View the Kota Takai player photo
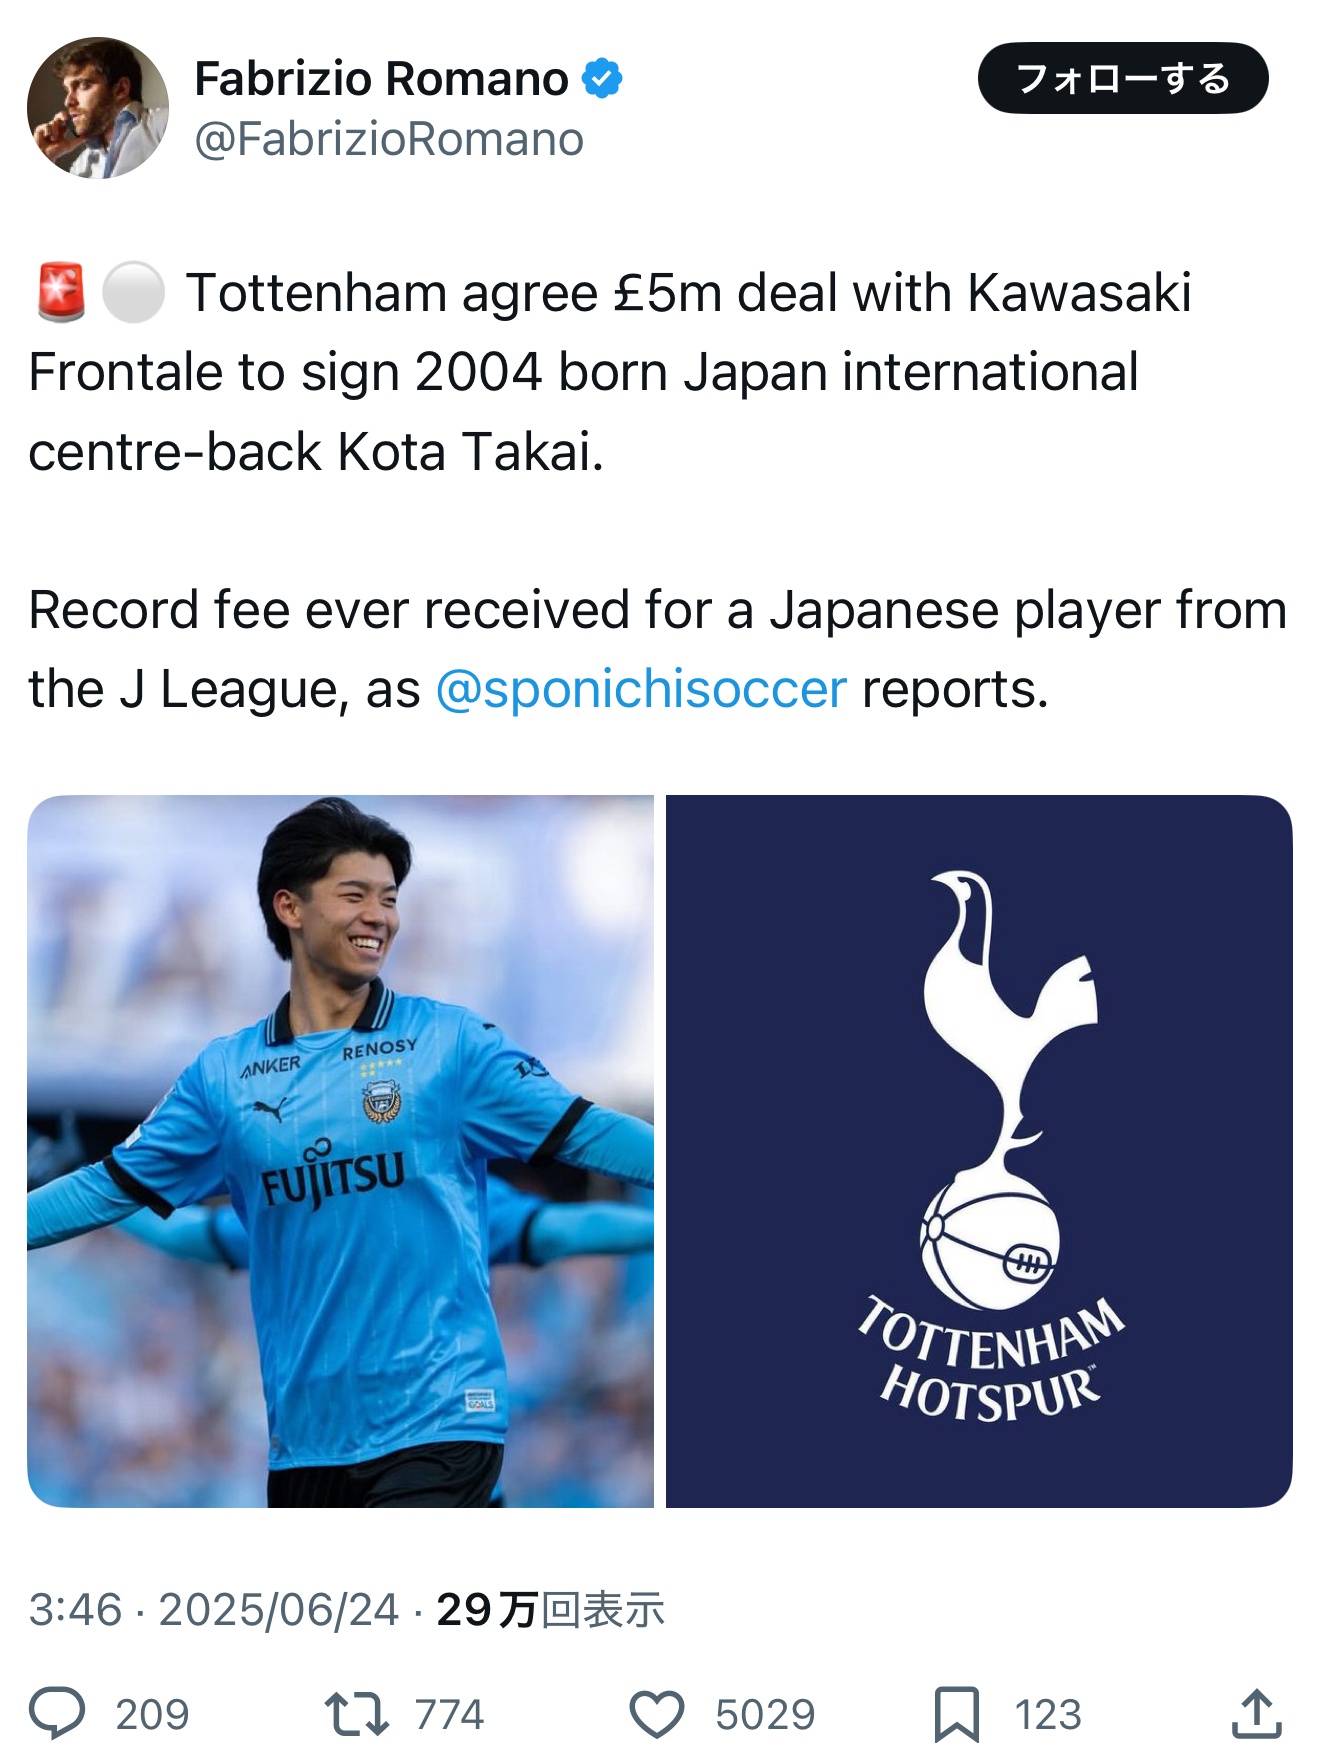This screenshot has height=1743, width=1320. tap(340, 1151)
